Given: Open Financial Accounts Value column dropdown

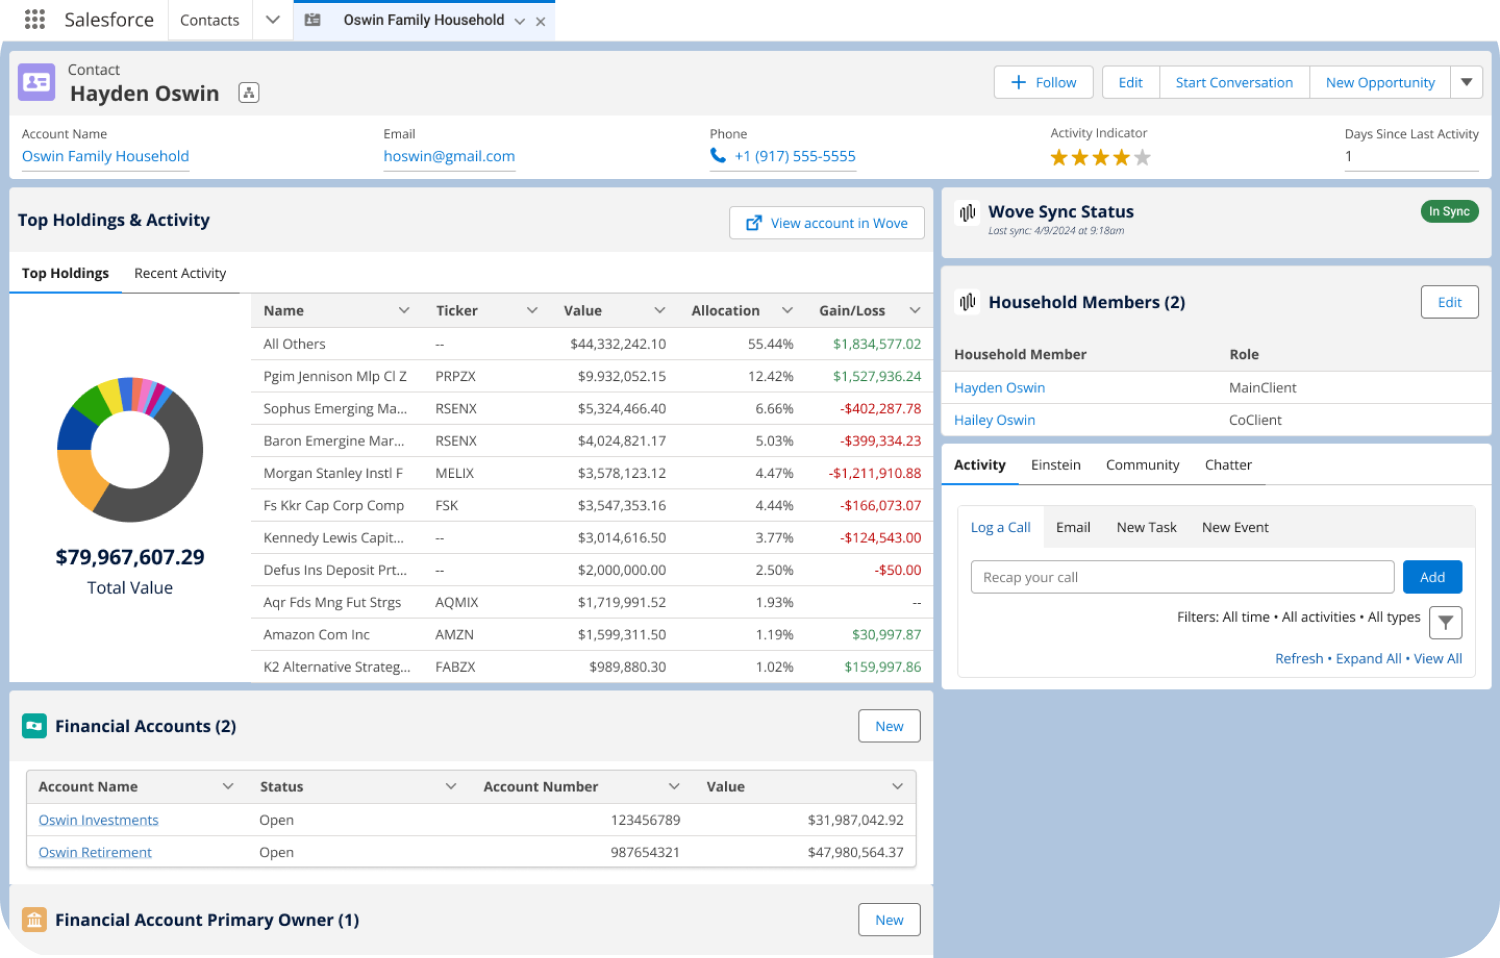Looking at the screenshot, I should coord(897,786).
